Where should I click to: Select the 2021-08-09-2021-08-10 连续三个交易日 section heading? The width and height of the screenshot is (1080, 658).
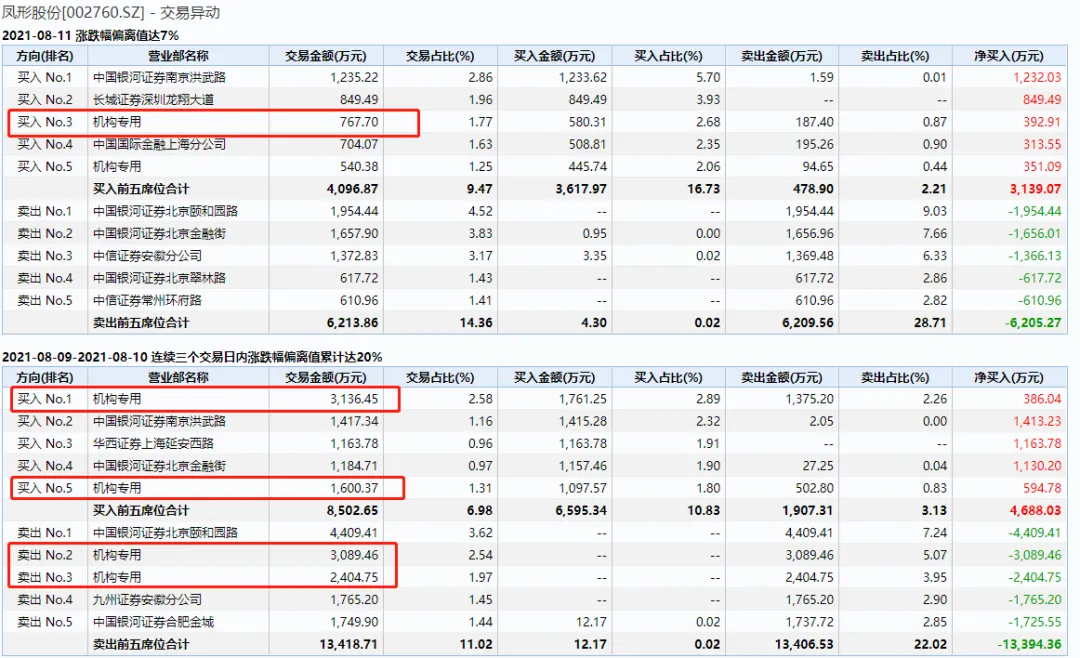pyautogui.click(x=192, y=357)
